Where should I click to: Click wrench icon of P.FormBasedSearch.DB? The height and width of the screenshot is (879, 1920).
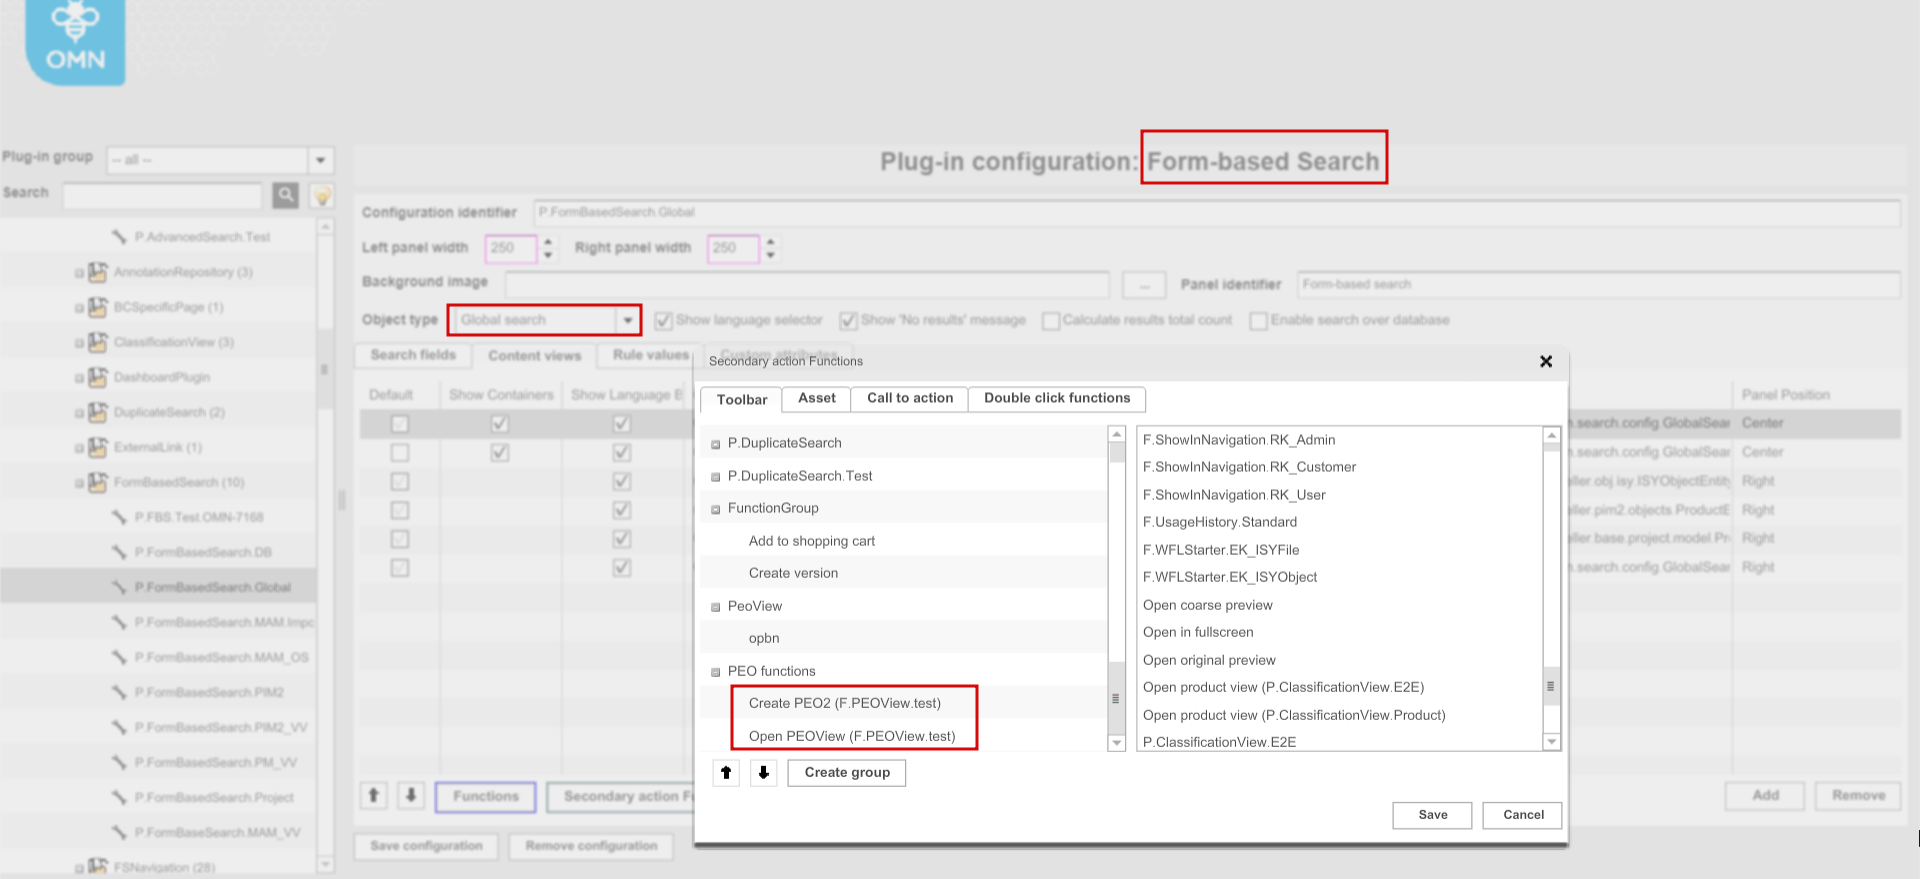click(119, 552)
